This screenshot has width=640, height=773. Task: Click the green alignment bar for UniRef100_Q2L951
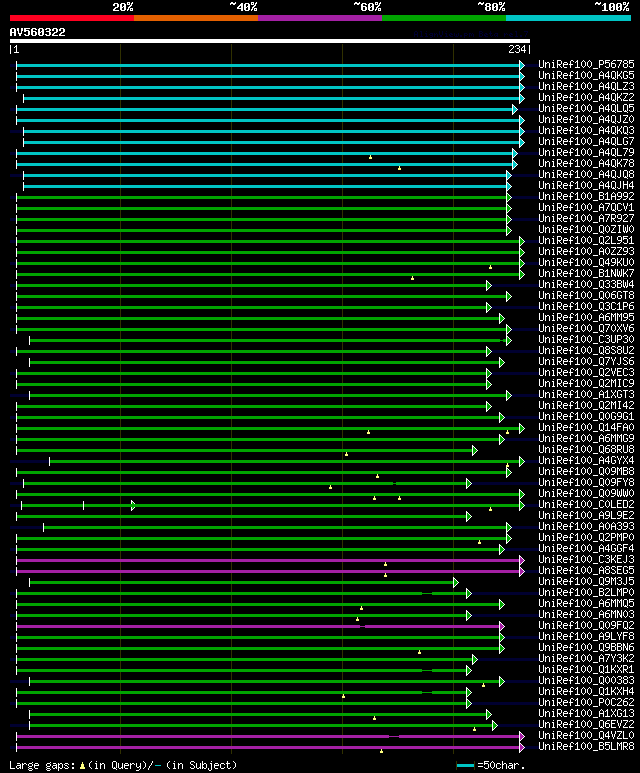268,241
